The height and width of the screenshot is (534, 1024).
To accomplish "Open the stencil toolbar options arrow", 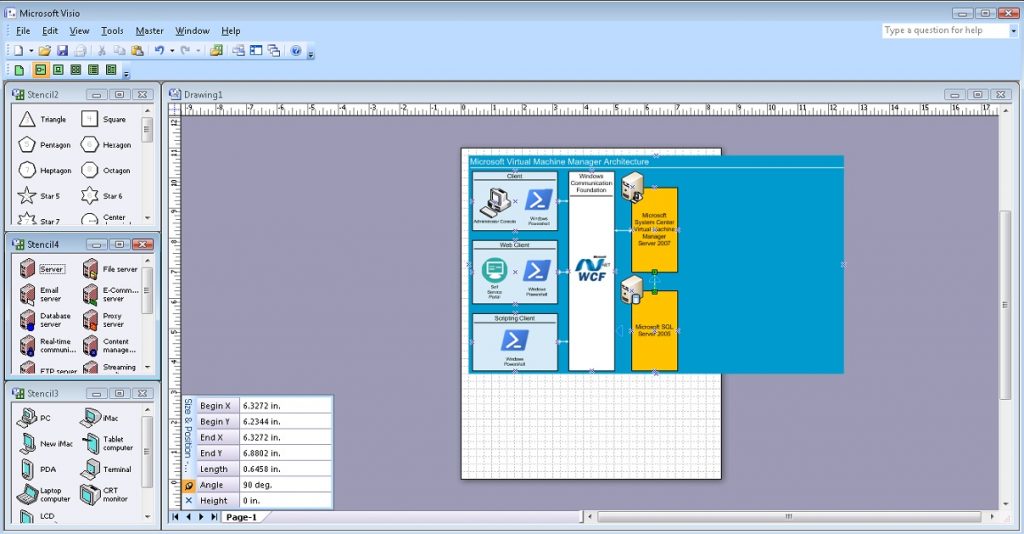I will (126, 73).
